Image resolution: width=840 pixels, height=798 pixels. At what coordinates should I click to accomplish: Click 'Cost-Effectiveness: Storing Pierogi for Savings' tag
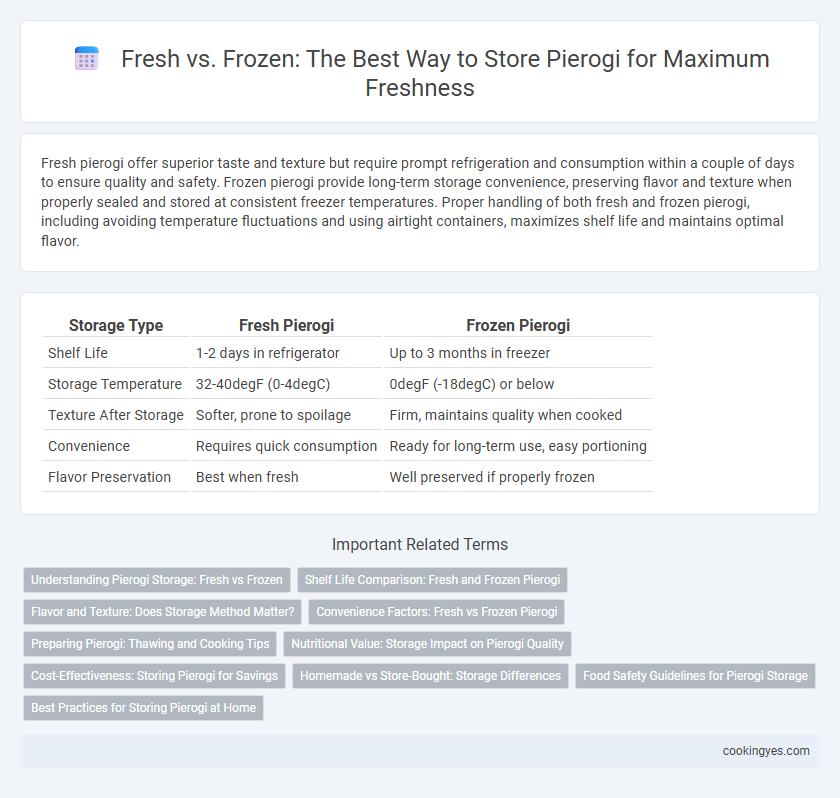point(154,676)
